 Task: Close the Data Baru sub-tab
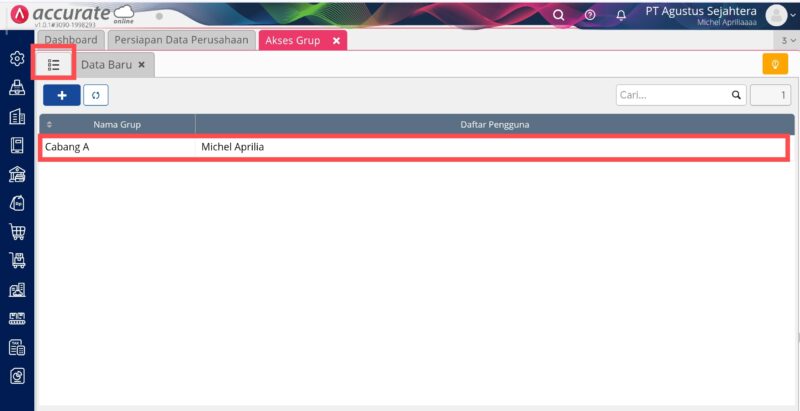tap(142, 65)
